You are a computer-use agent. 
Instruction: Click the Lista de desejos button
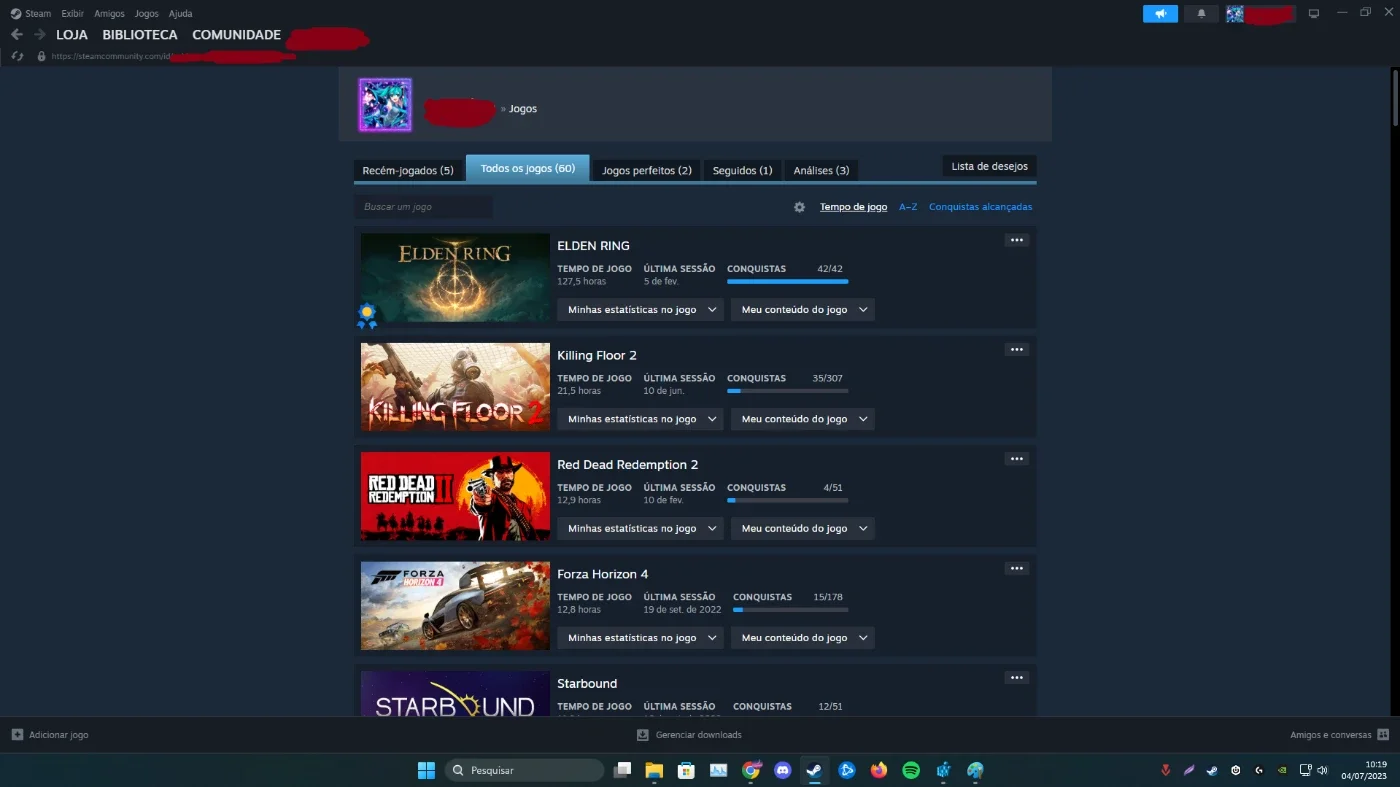point(989,166)
